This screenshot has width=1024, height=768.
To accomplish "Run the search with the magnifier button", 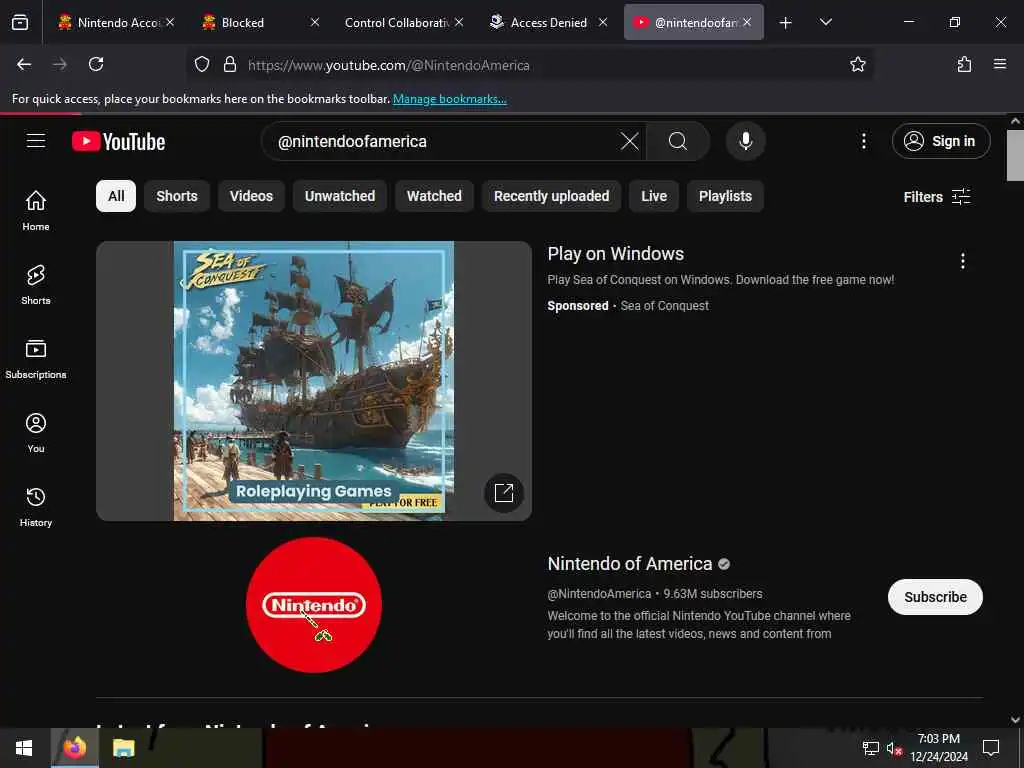I will (x=678, y=141).
